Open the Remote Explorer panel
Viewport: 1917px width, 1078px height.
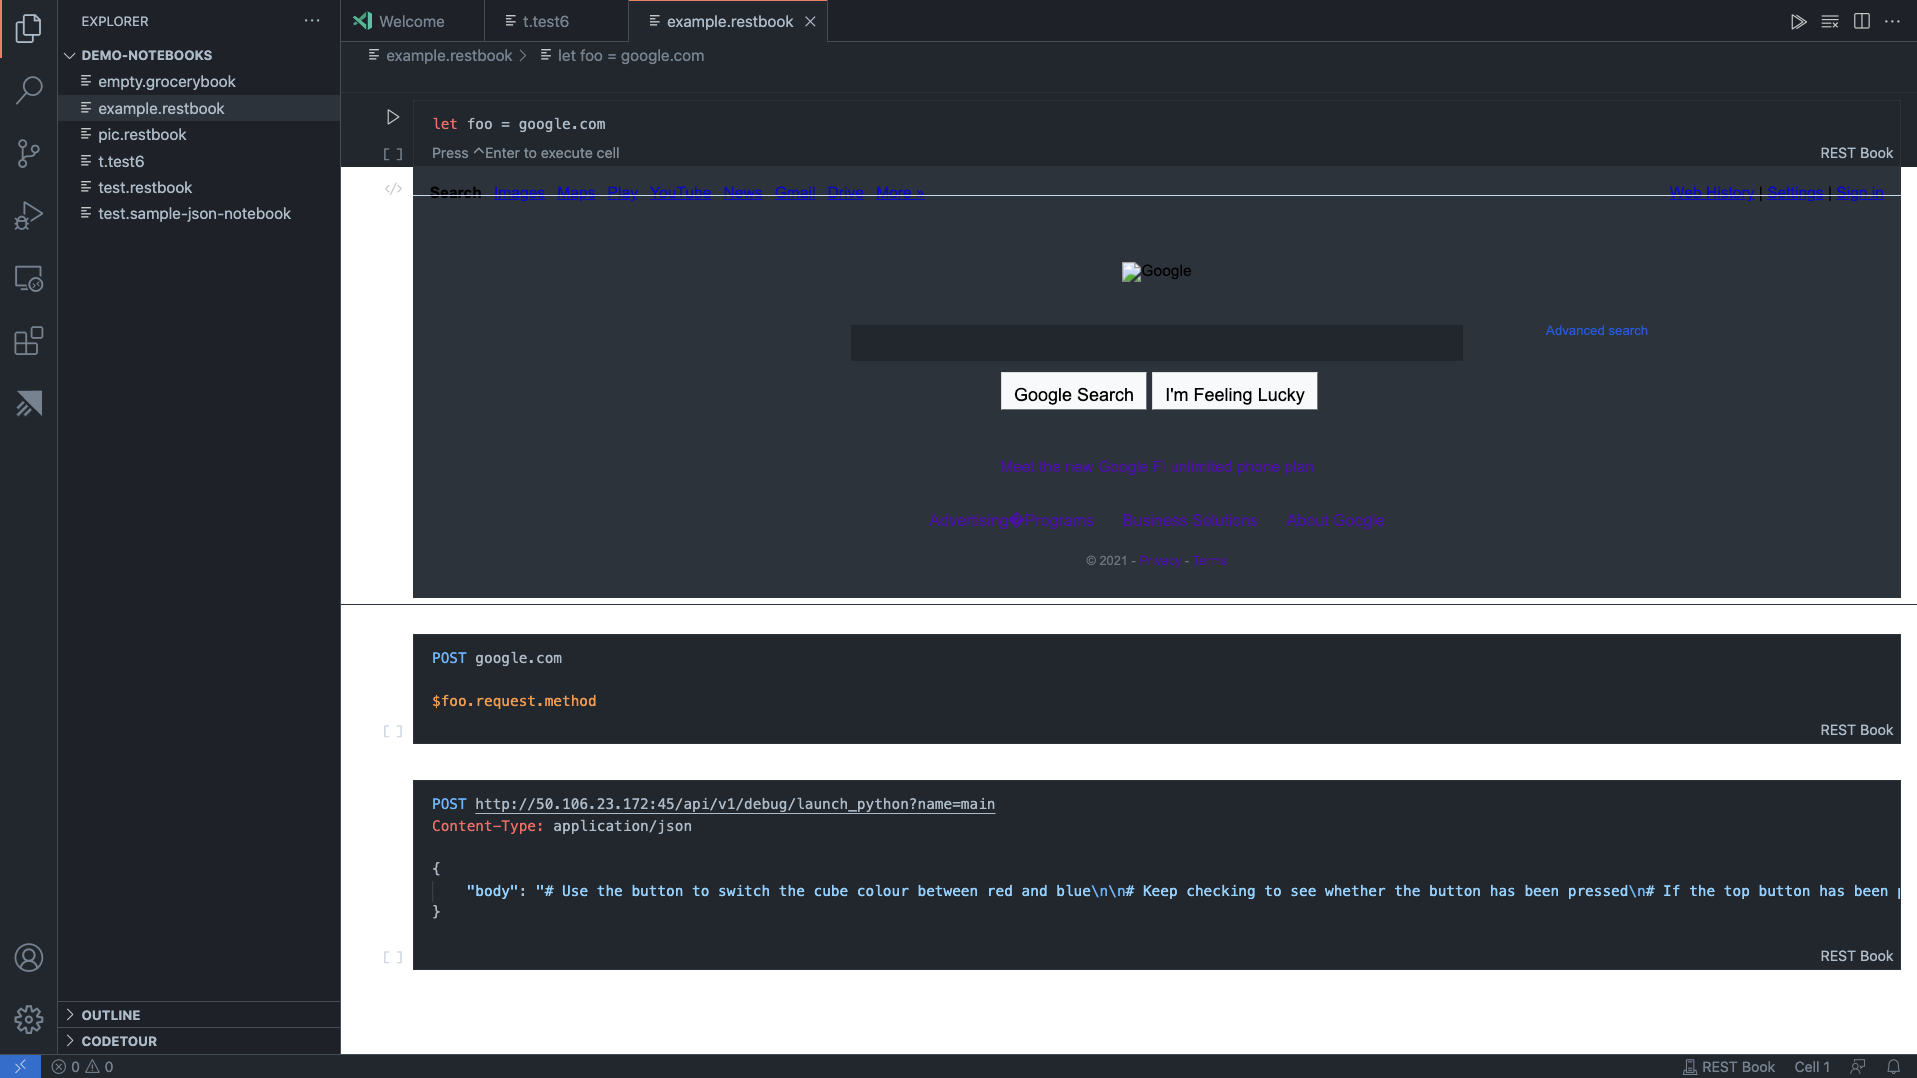click(x=28, y=279)
